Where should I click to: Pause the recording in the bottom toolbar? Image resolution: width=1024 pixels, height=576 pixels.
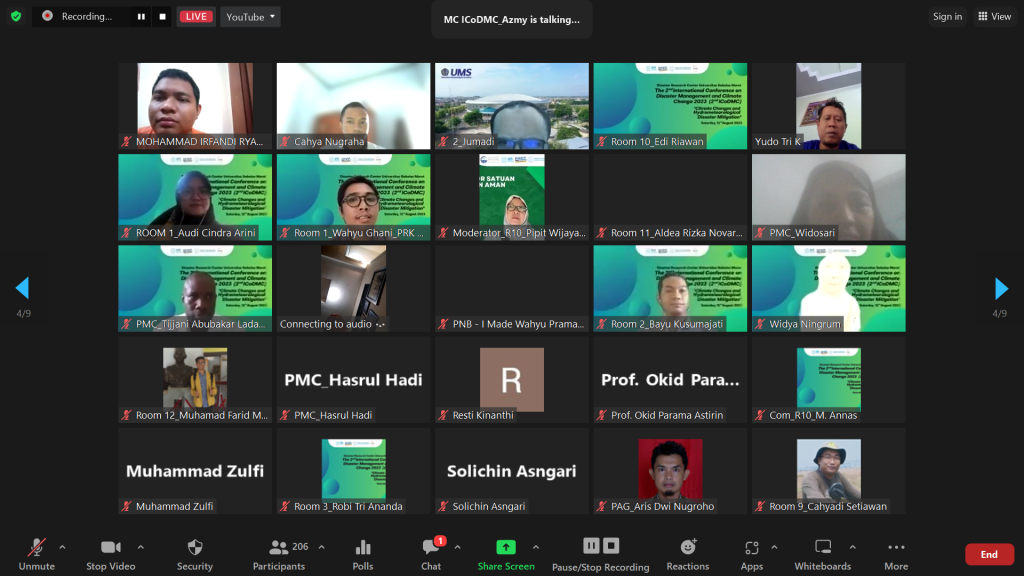click(x=591, y=546)
